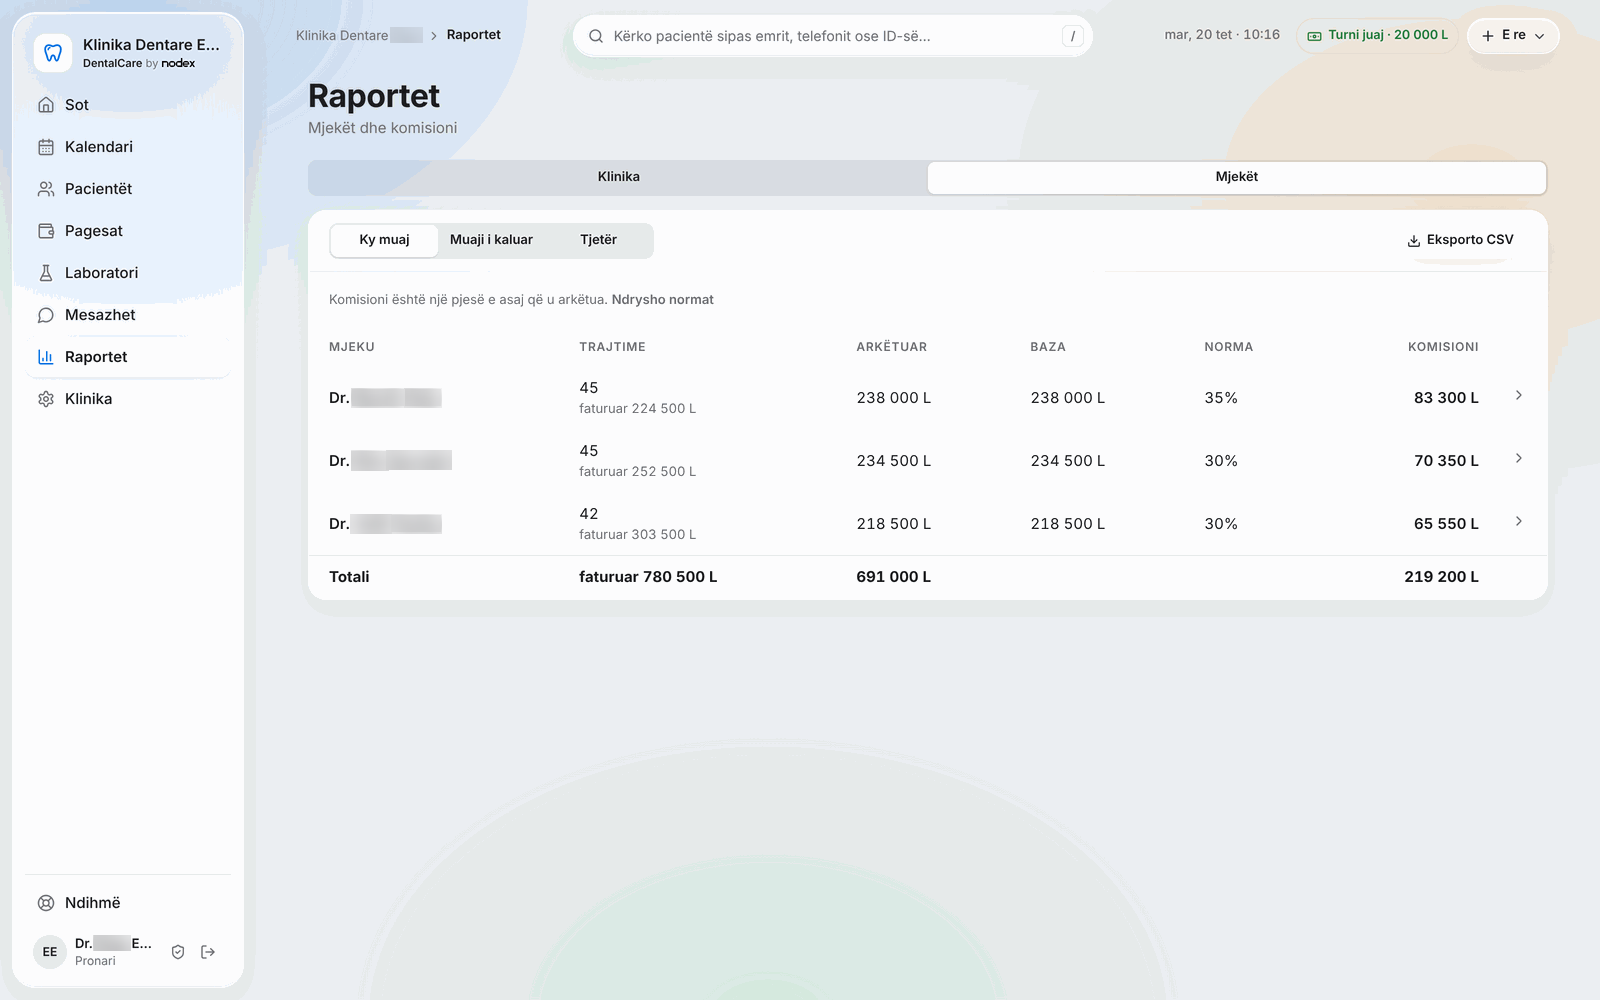Click the EE user avatar
The image size is (1600, 1000).
50,952
